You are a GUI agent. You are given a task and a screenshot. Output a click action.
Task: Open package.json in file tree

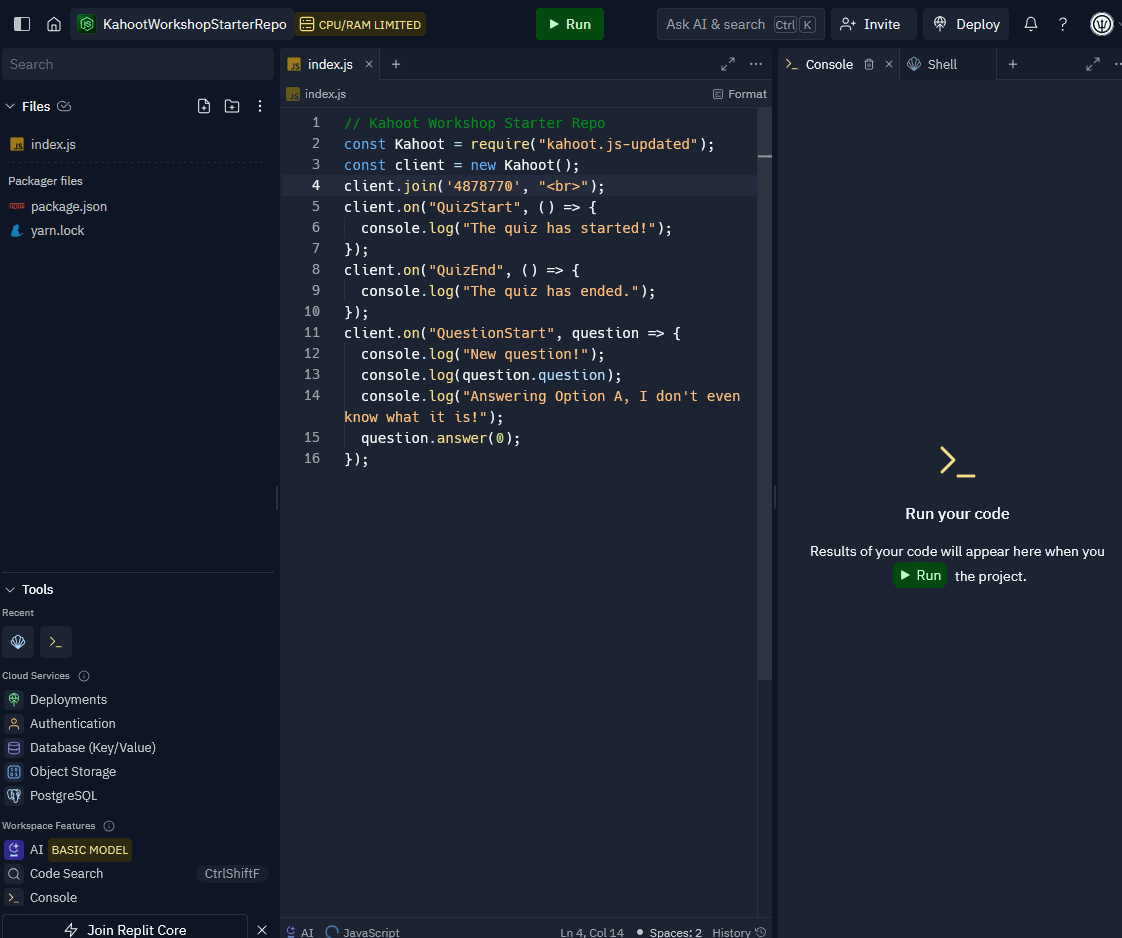[x=68, y=206]
